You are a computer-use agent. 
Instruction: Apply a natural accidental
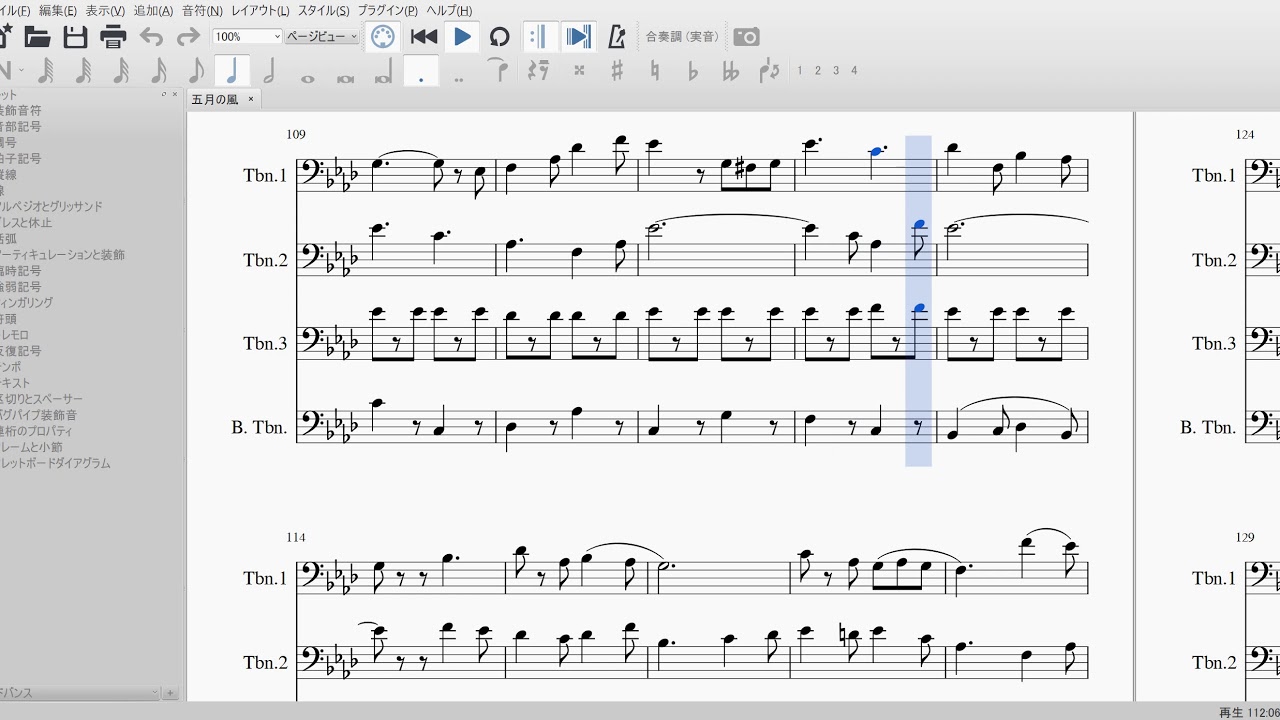(x=654, y=71)
